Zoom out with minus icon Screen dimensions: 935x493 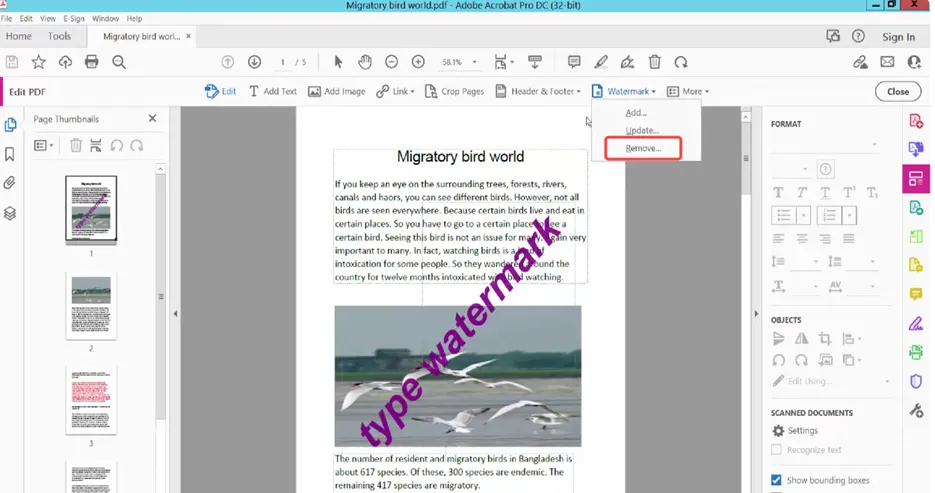coord(391,62)
